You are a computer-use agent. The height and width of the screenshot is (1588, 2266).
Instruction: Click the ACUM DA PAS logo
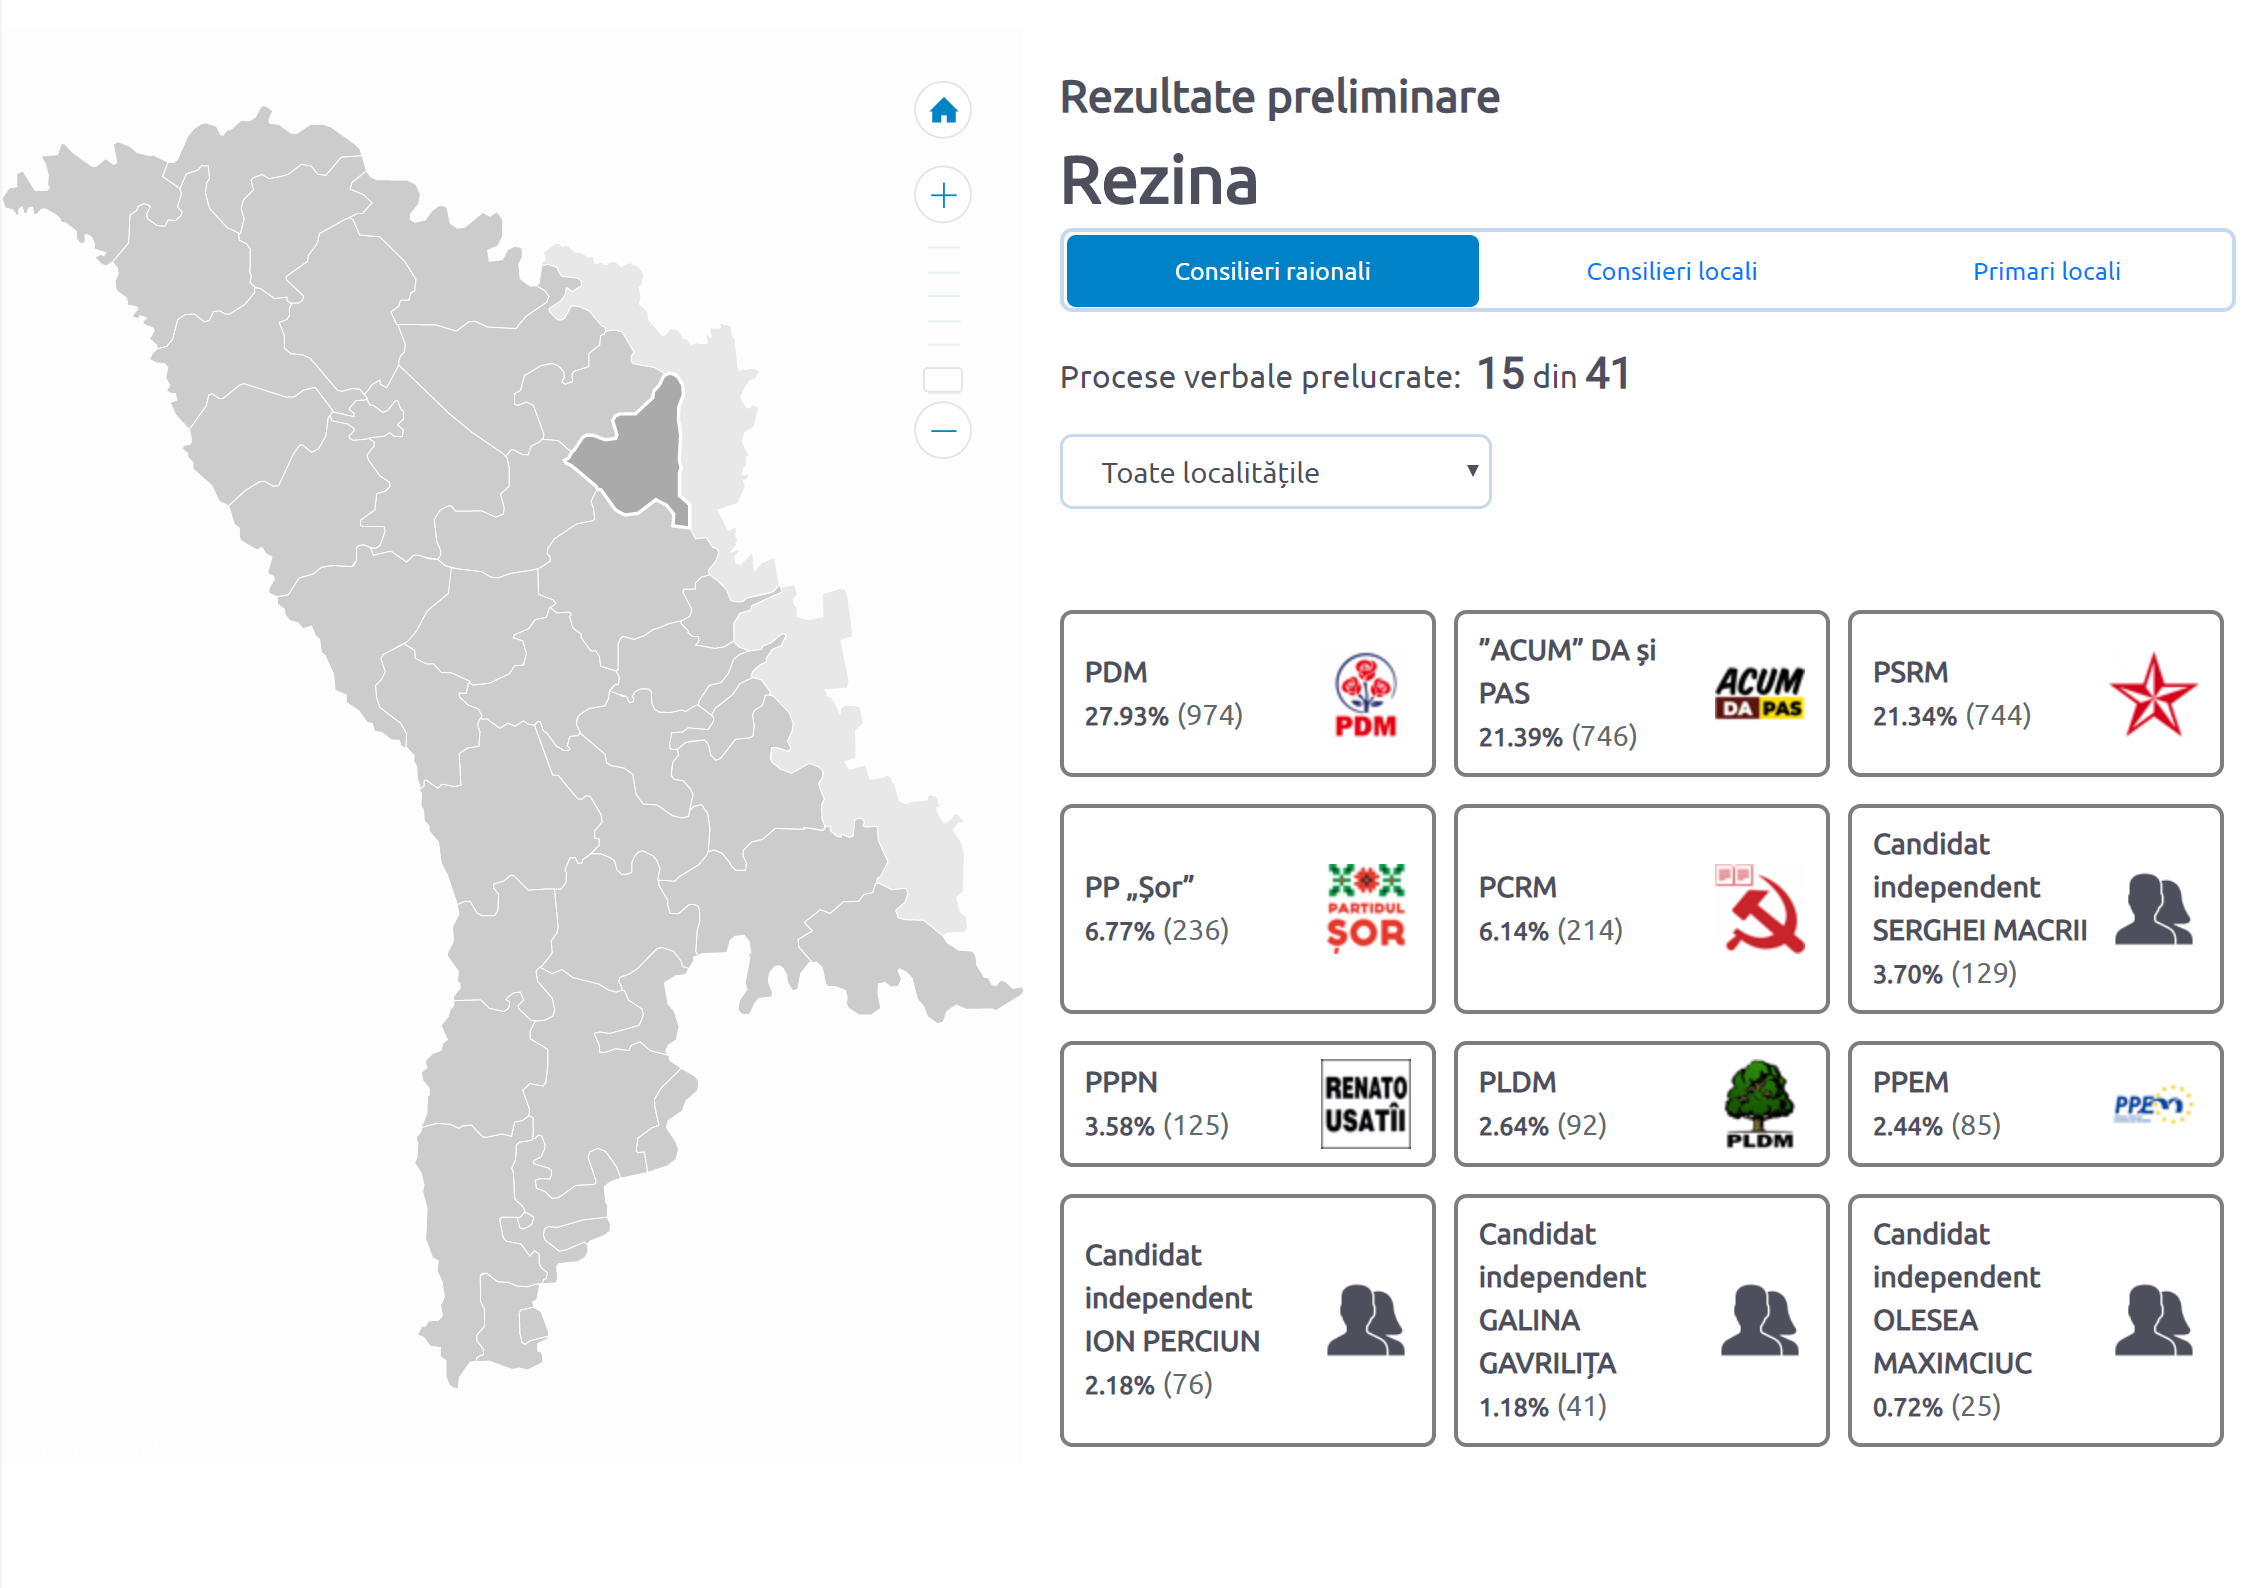(x=1759, y=693)
